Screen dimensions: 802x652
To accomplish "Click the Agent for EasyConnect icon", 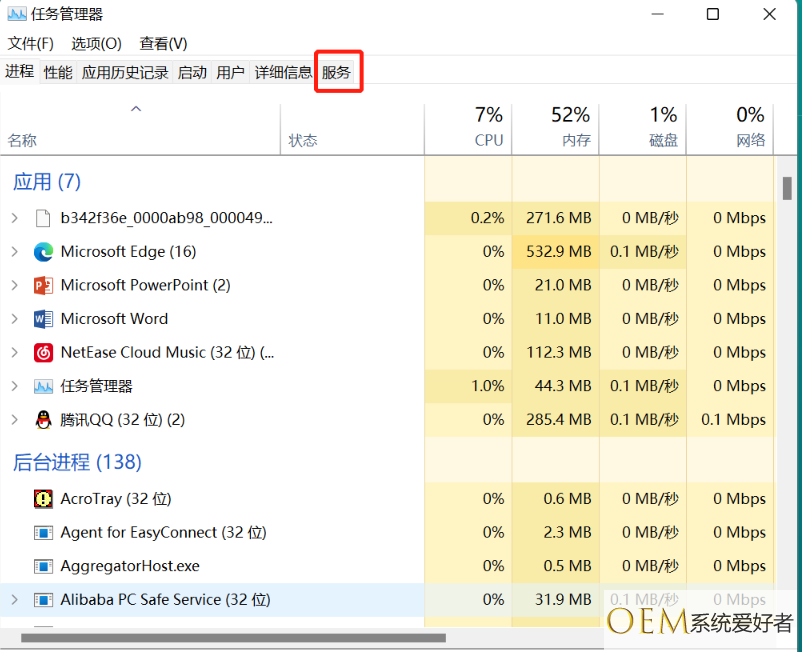I will [43, 533].
